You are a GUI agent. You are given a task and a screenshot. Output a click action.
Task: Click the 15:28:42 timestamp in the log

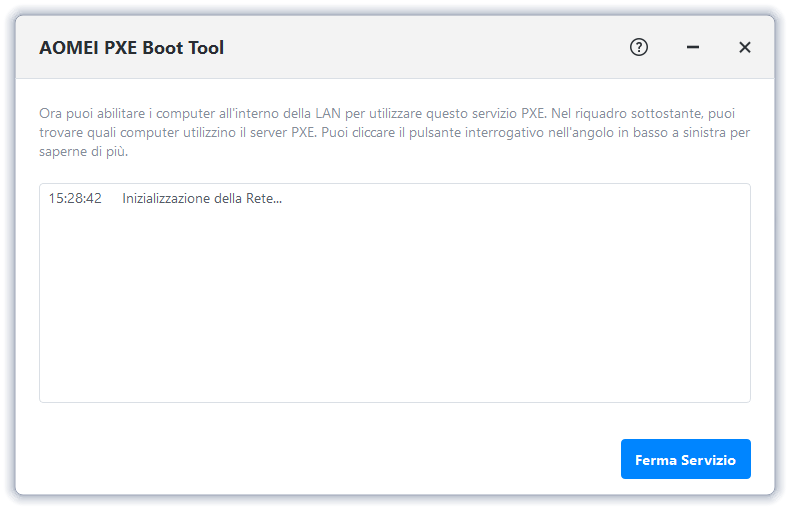click(75, 199)
